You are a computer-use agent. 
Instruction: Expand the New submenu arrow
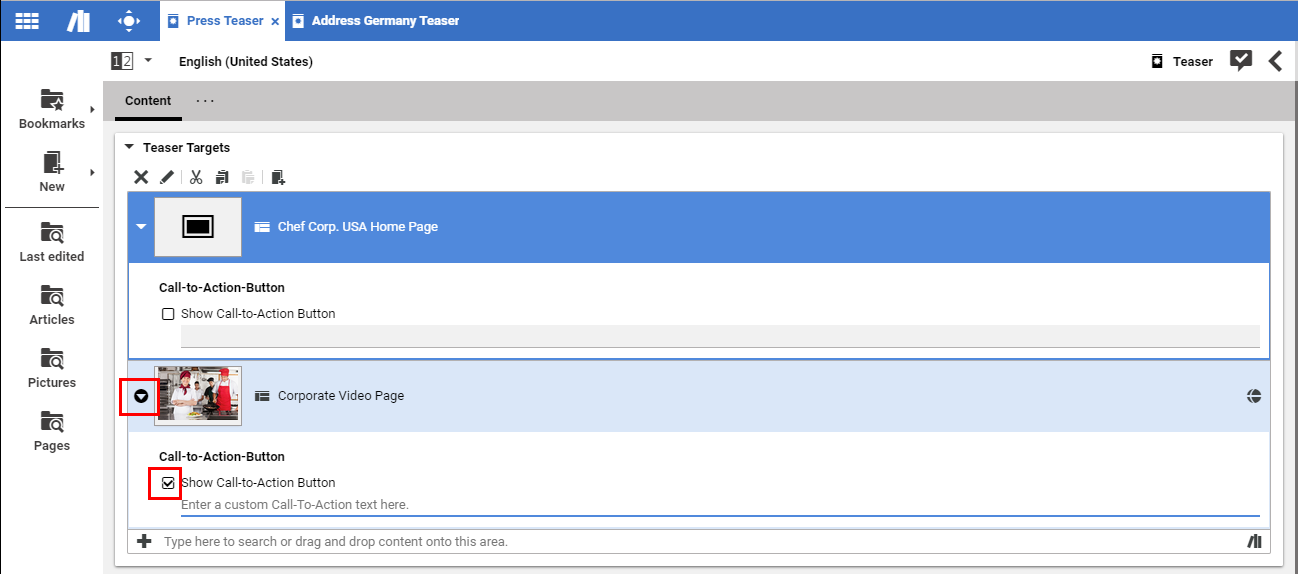92,172
